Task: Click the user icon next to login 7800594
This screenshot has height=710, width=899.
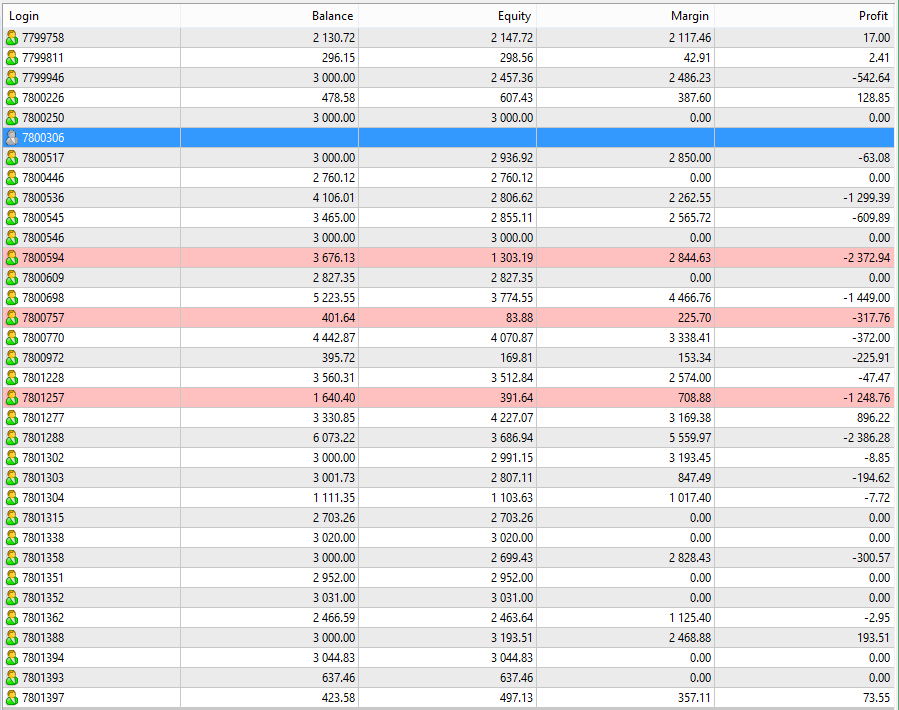Action: pyautogui.click(x=12, y=258)
